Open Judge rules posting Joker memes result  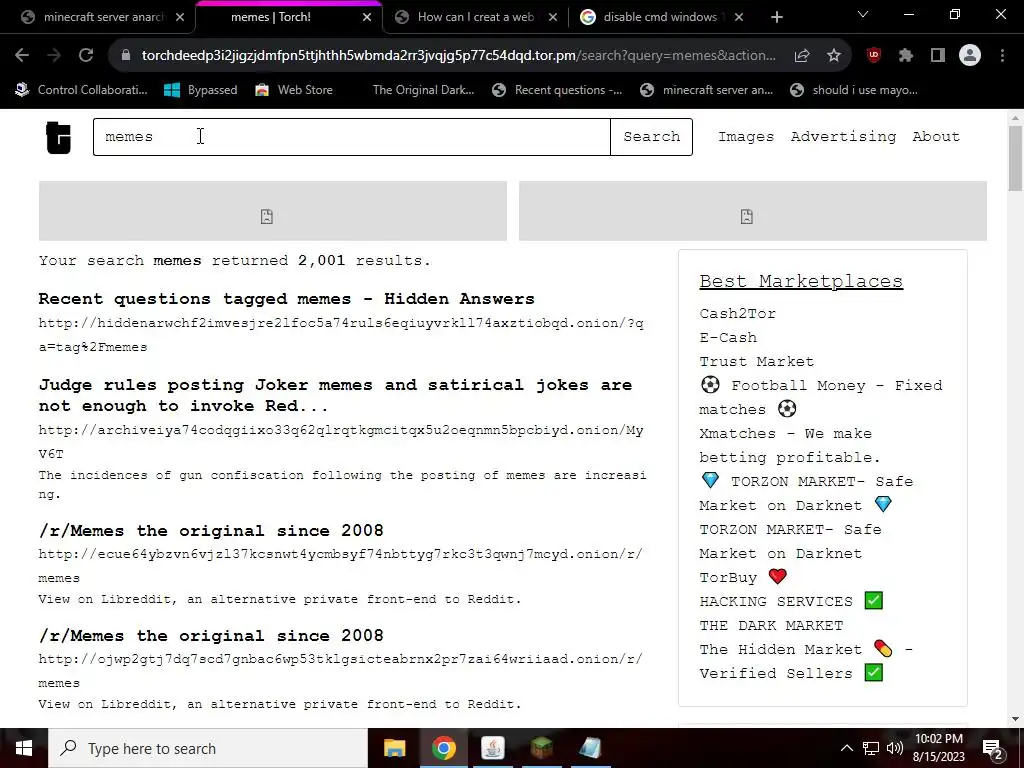pos(335,395)
